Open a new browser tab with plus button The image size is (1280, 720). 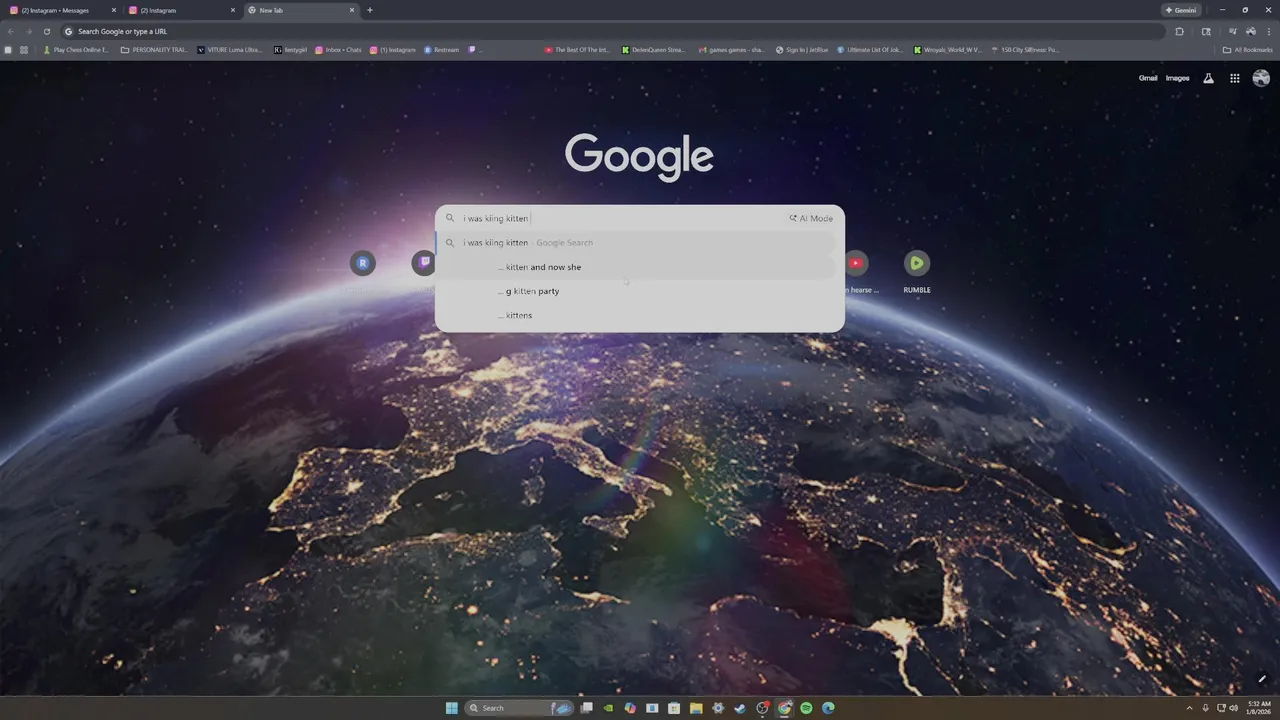370,10
